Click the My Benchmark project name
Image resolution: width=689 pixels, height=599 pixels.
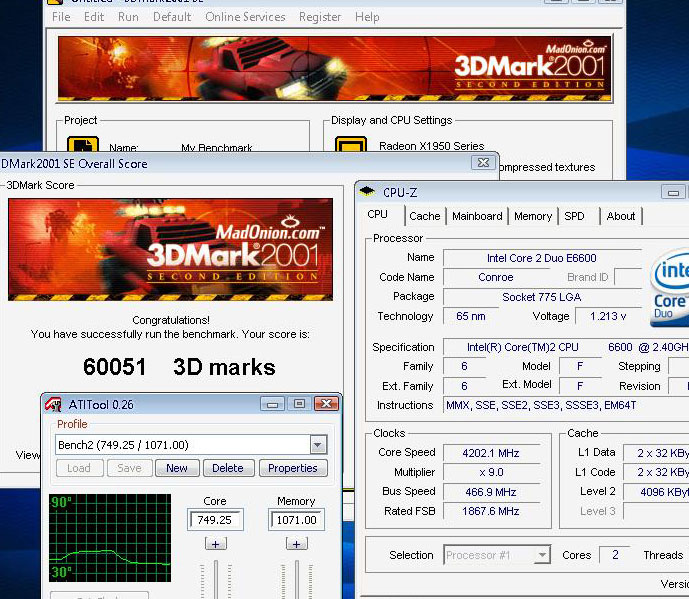point(217,147)
